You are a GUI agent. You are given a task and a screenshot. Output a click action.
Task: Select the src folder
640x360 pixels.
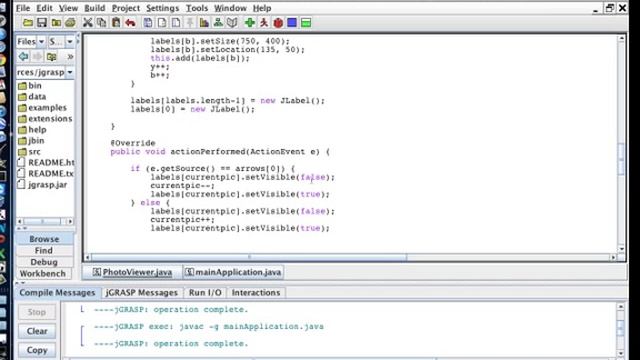29,152
